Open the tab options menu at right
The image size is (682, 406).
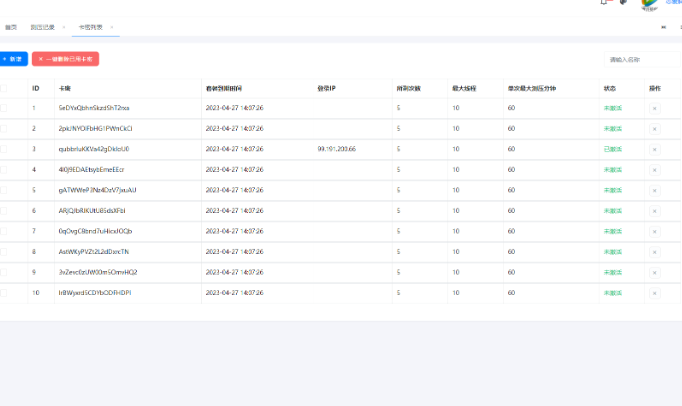[x=664, y=27]
